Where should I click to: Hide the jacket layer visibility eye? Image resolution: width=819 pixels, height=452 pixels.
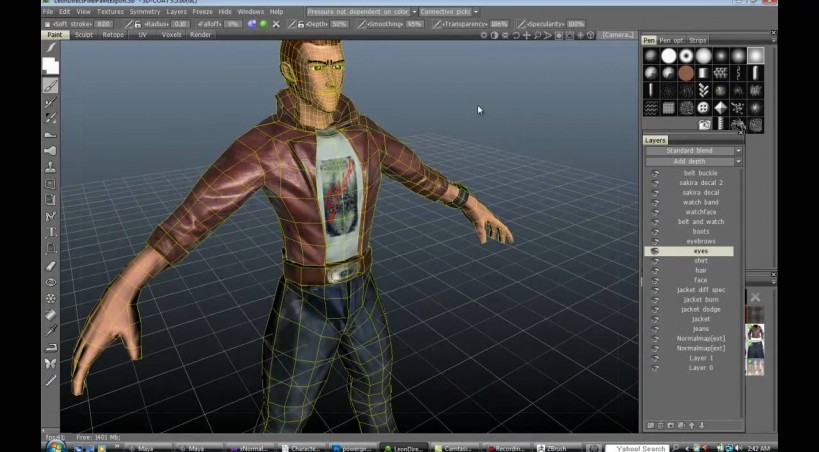click(656, 319)
